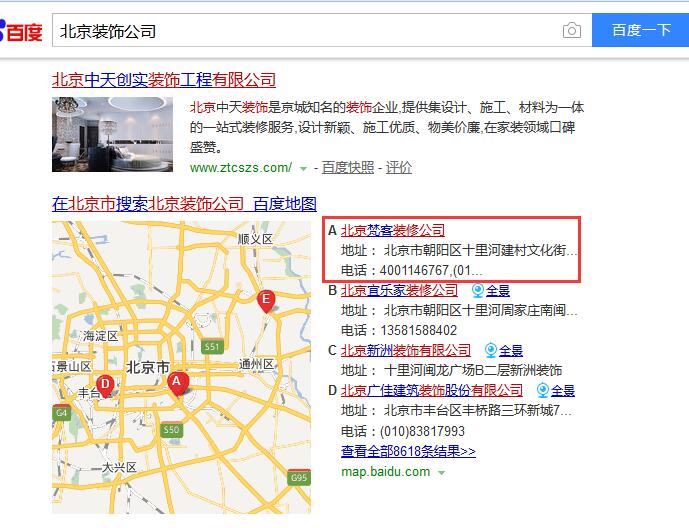
Task: Open 查看全部8618条结果 link
Action: coord(408,451)
